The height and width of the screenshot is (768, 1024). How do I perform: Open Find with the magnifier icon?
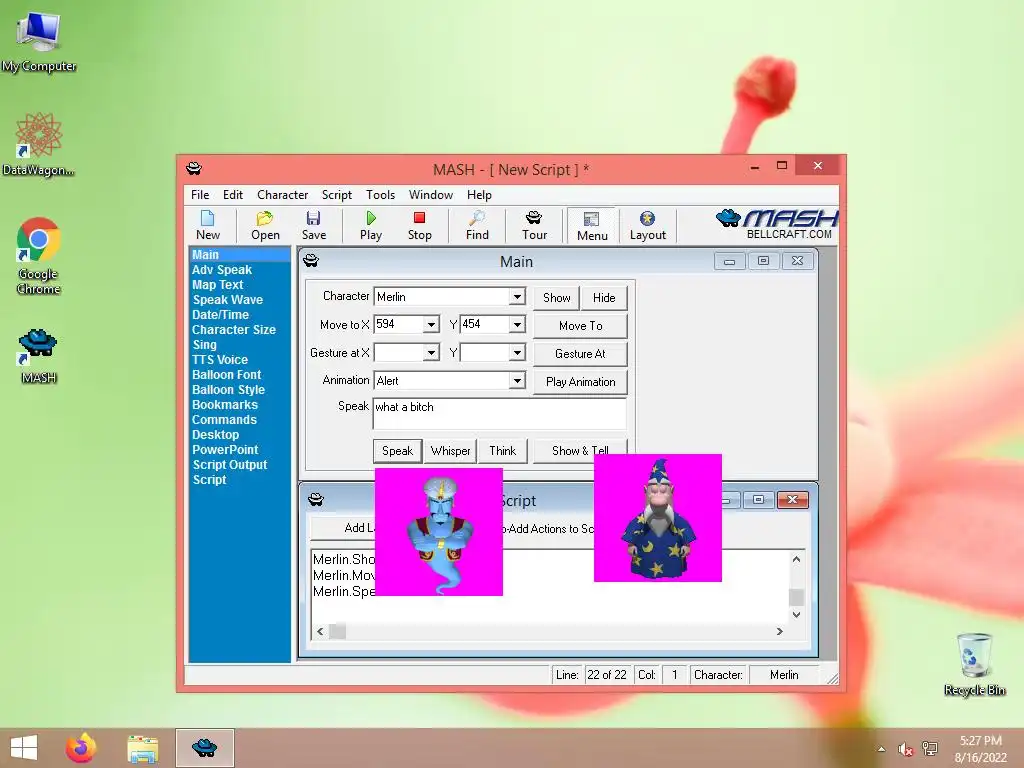coord(477,225)
